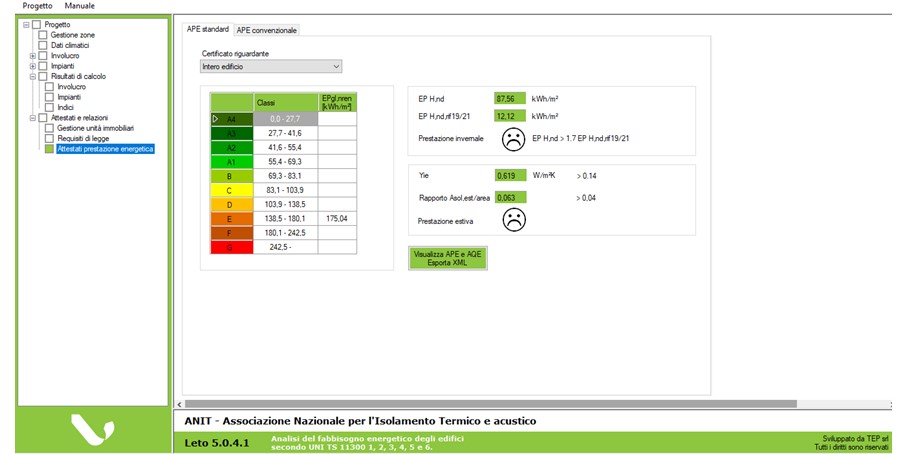
Task: Collapse the Risultati di calcolo node
Action: click(33, 76)
